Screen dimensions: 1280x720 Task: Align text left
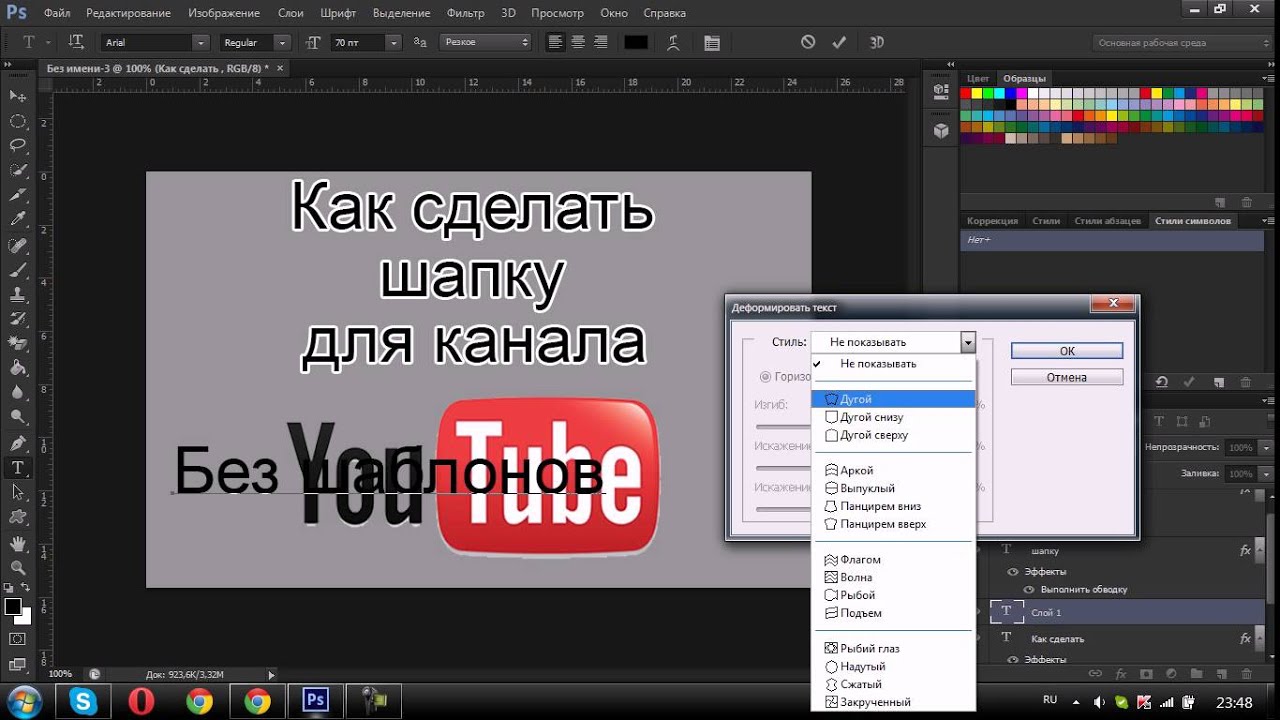pos(556,42)
